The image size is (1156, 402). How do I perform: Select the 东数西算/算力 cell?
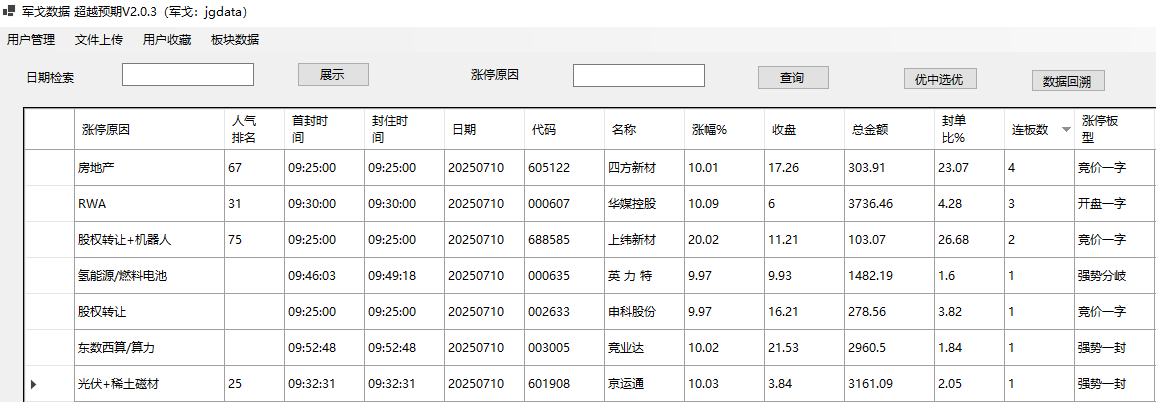[150, 348]
